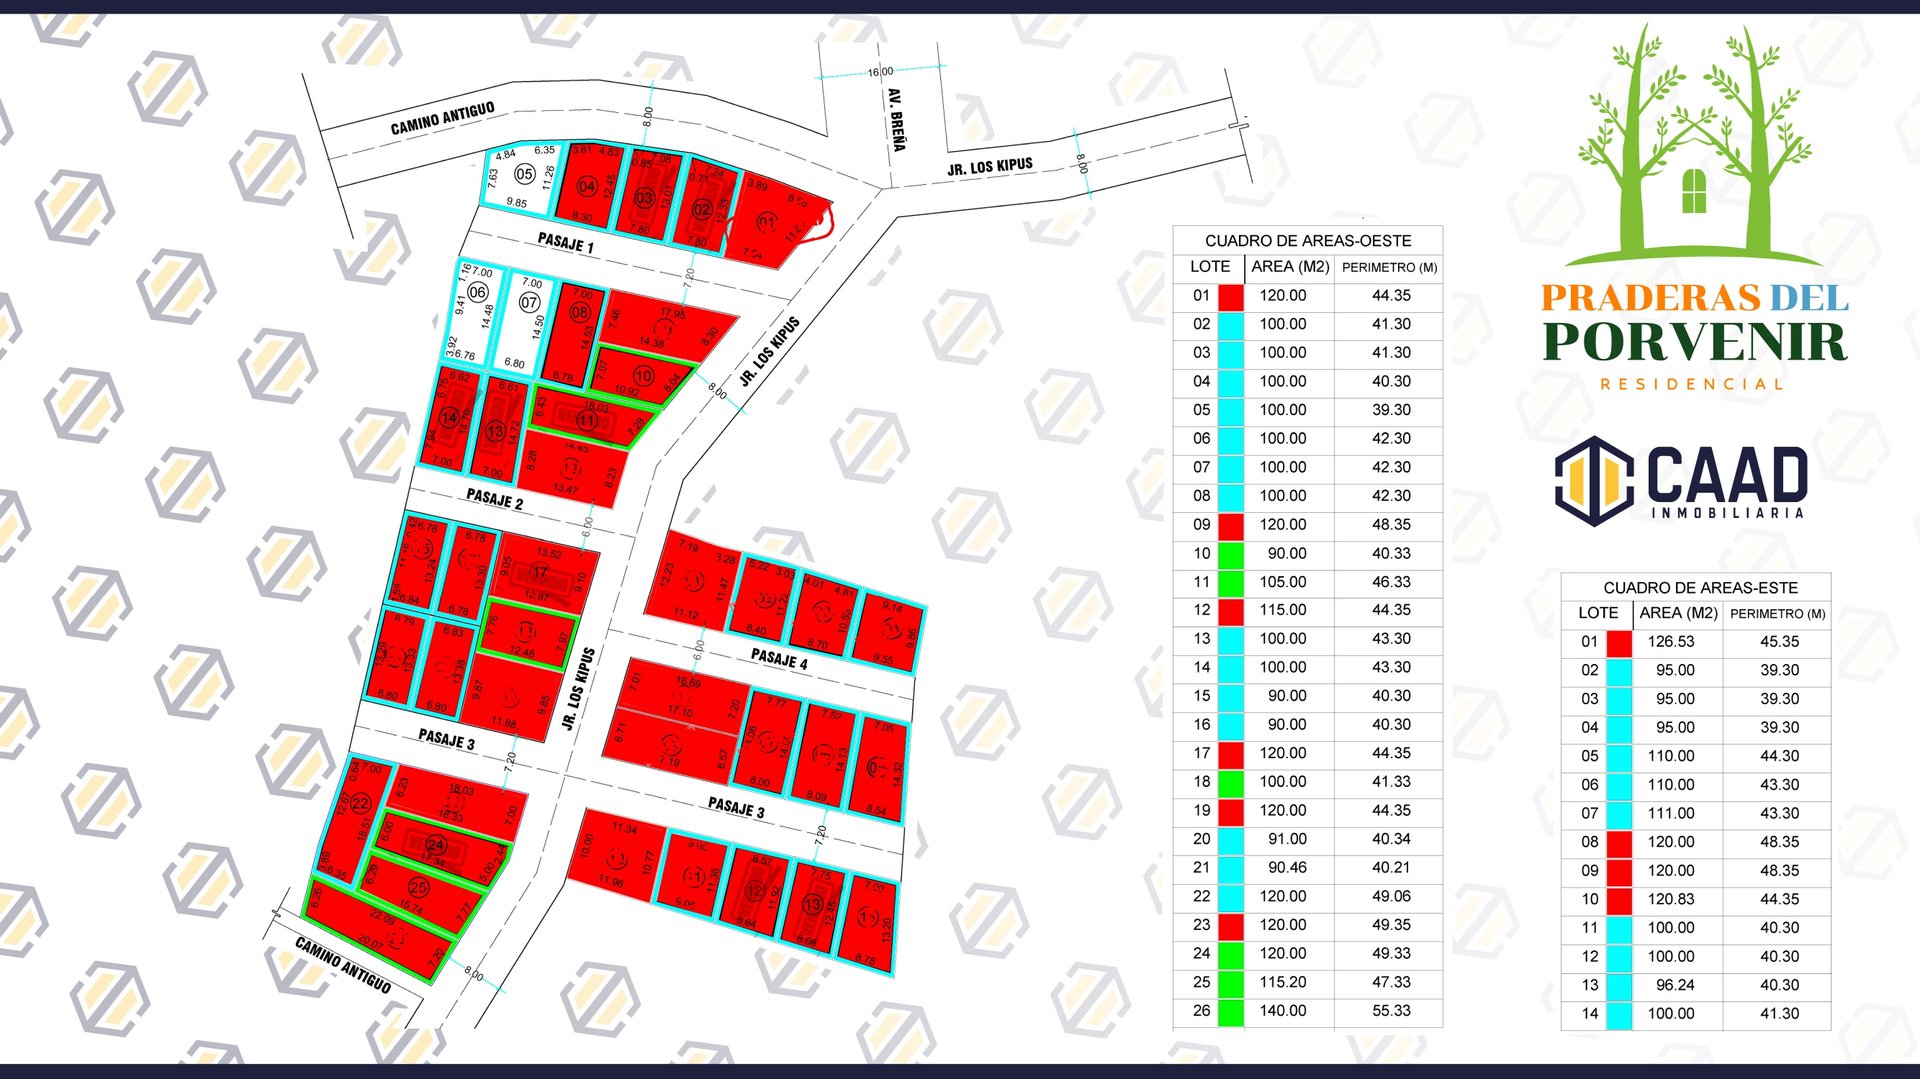The image size is (1920, 1079).
Task: Click area 120.83 for Este lot 10
Action: 1671,900
